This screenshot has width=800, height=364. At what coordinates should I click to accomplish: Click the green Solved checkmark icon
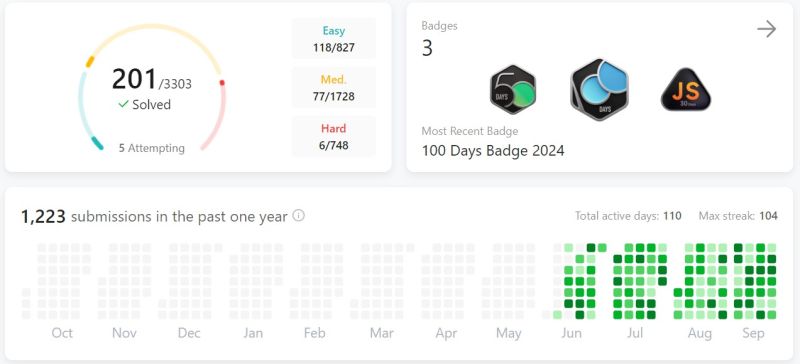pyautogui.click(x=123, y=104)
